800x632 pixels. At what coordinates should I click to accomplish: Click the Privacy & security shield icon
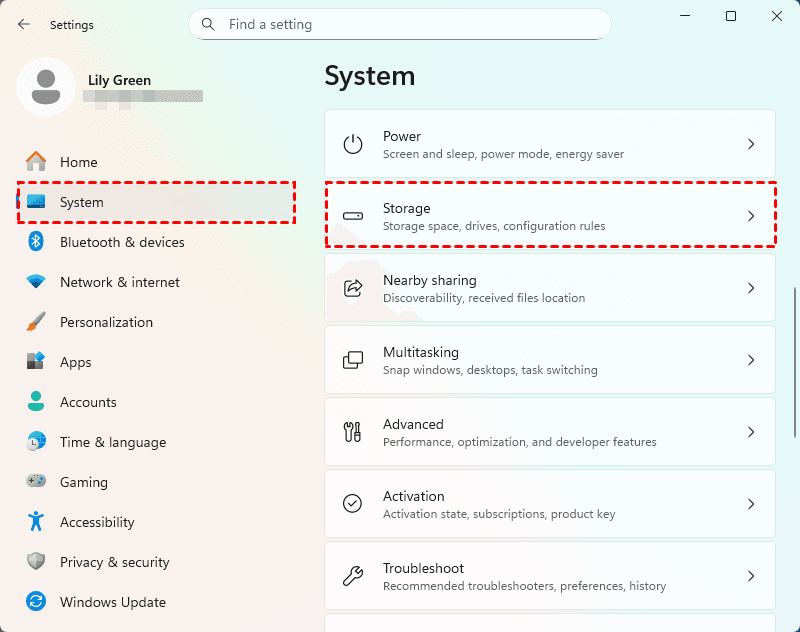(36, 562)
